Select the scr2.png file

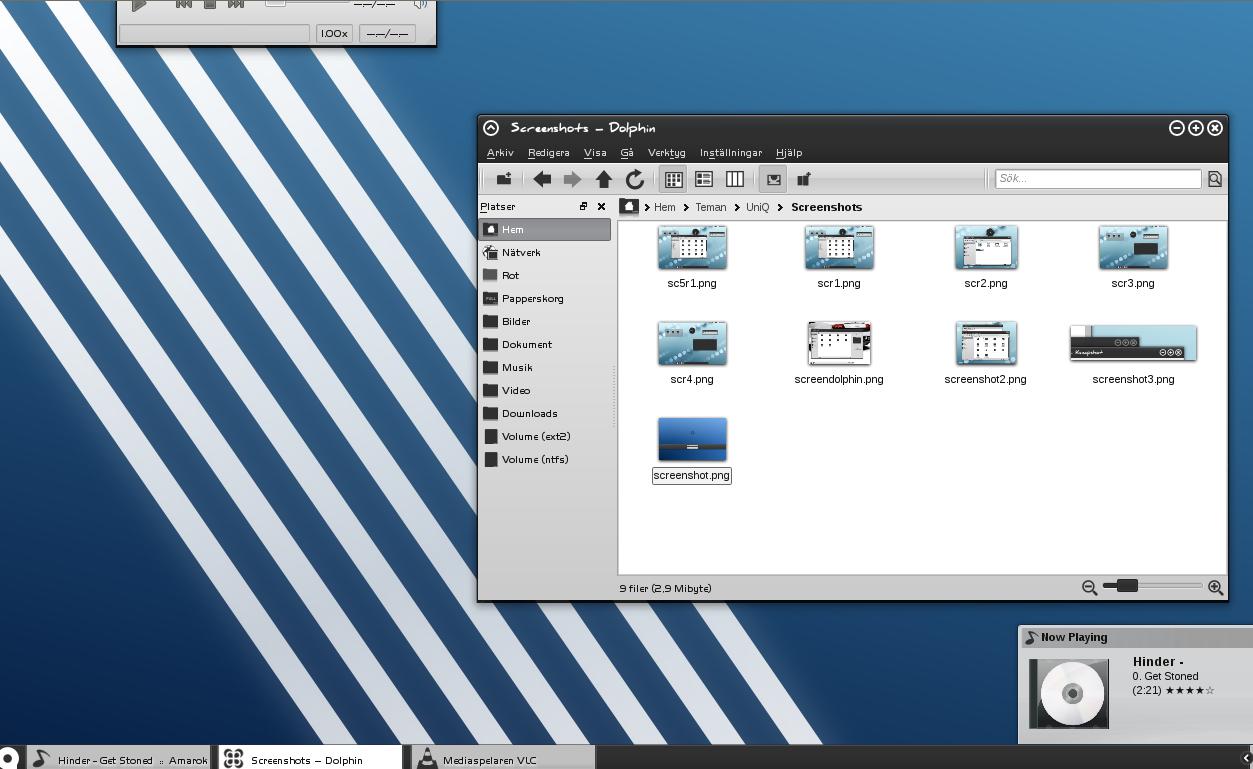click(x=986, y=258)
